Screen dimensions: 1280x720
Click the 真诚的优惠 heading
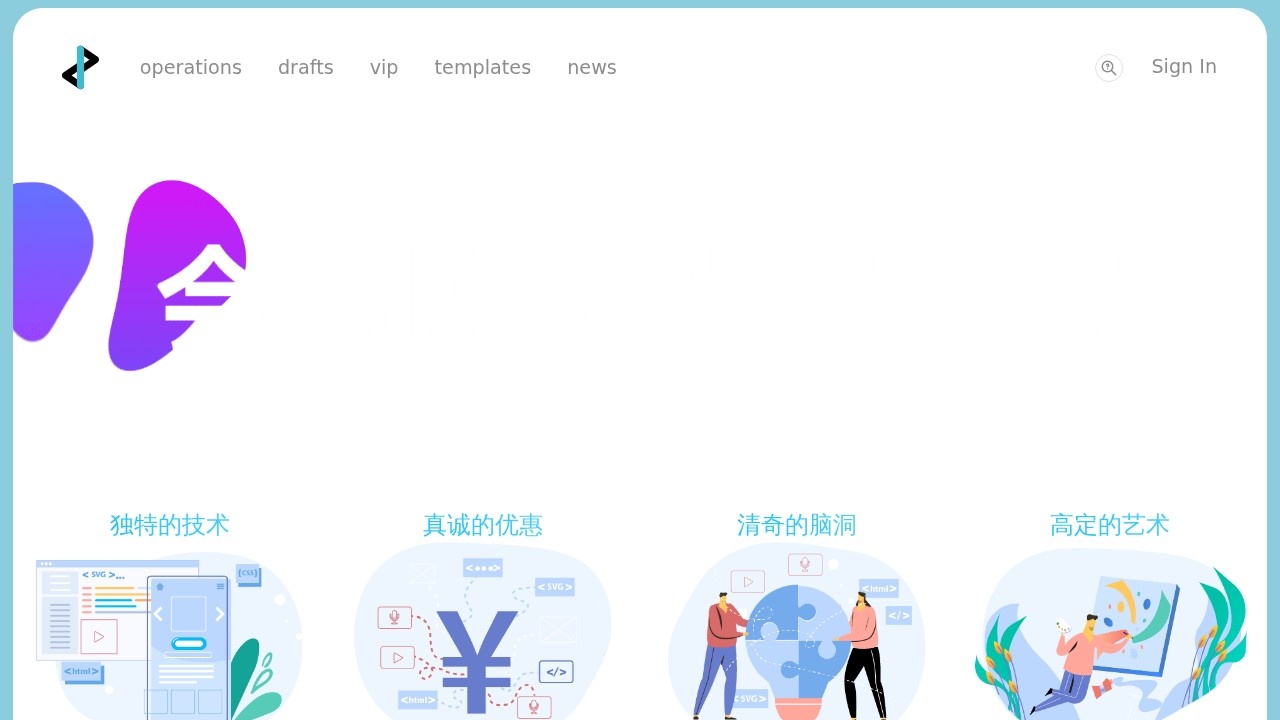point(483,525)
